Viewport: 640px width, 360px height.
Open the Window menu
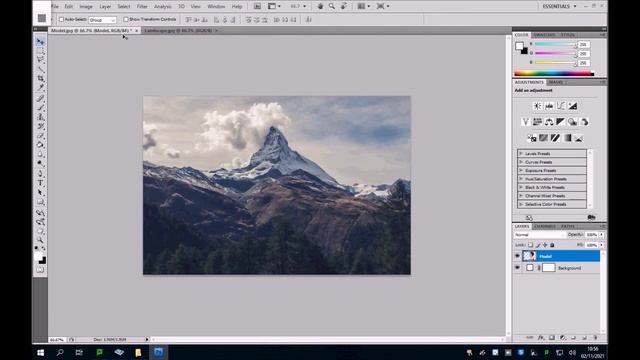click(216, 7)
